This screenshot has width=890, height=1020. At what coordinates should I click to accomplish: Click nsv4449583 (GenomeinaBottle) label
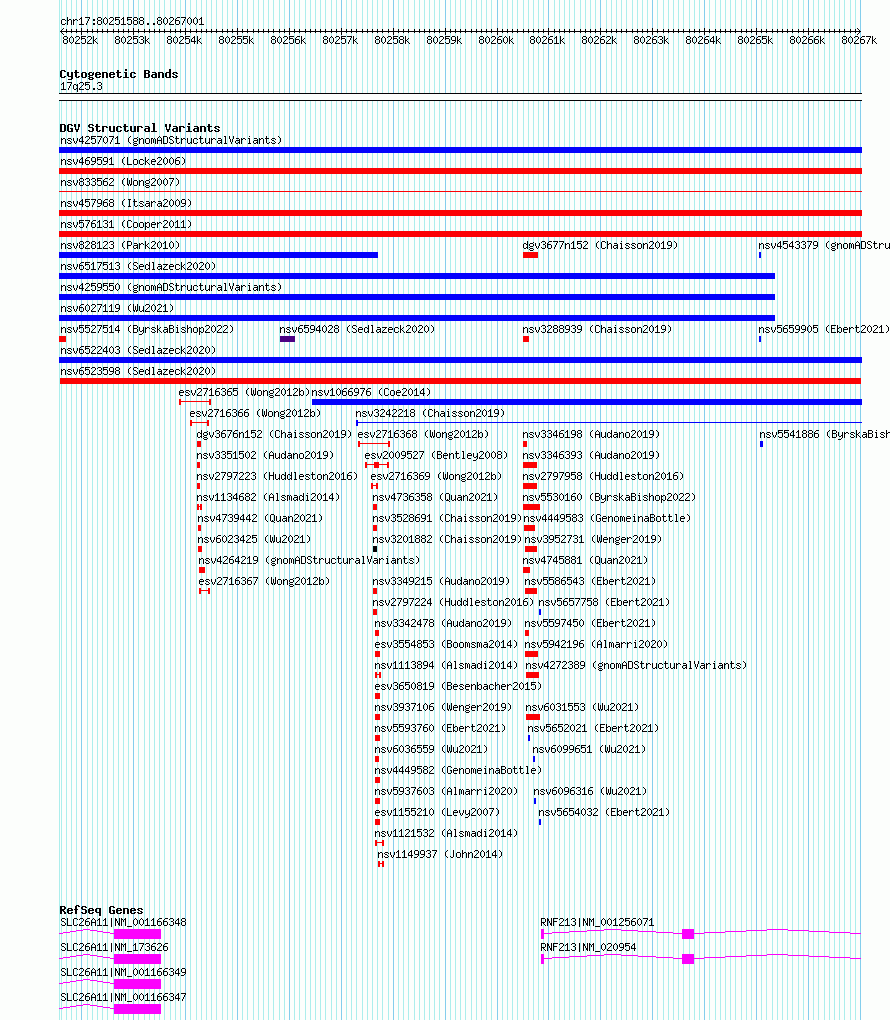pos(607,518)
